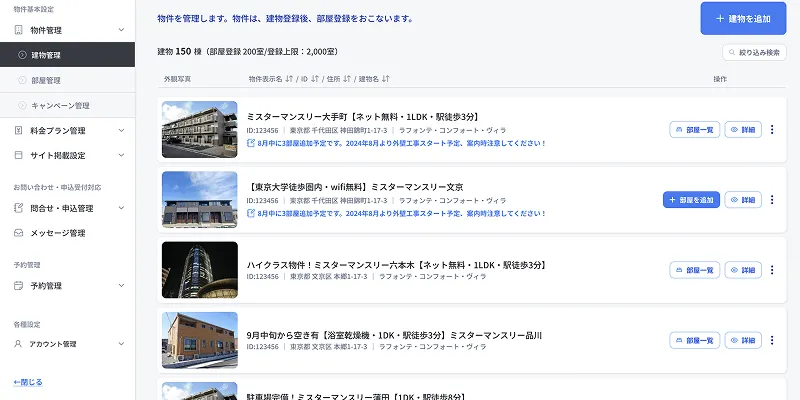Click 部屋一覧 for ミスターマンスリー六本木
Image resolution: width=800 pixels, height=400 pixels.
point(694,270)
